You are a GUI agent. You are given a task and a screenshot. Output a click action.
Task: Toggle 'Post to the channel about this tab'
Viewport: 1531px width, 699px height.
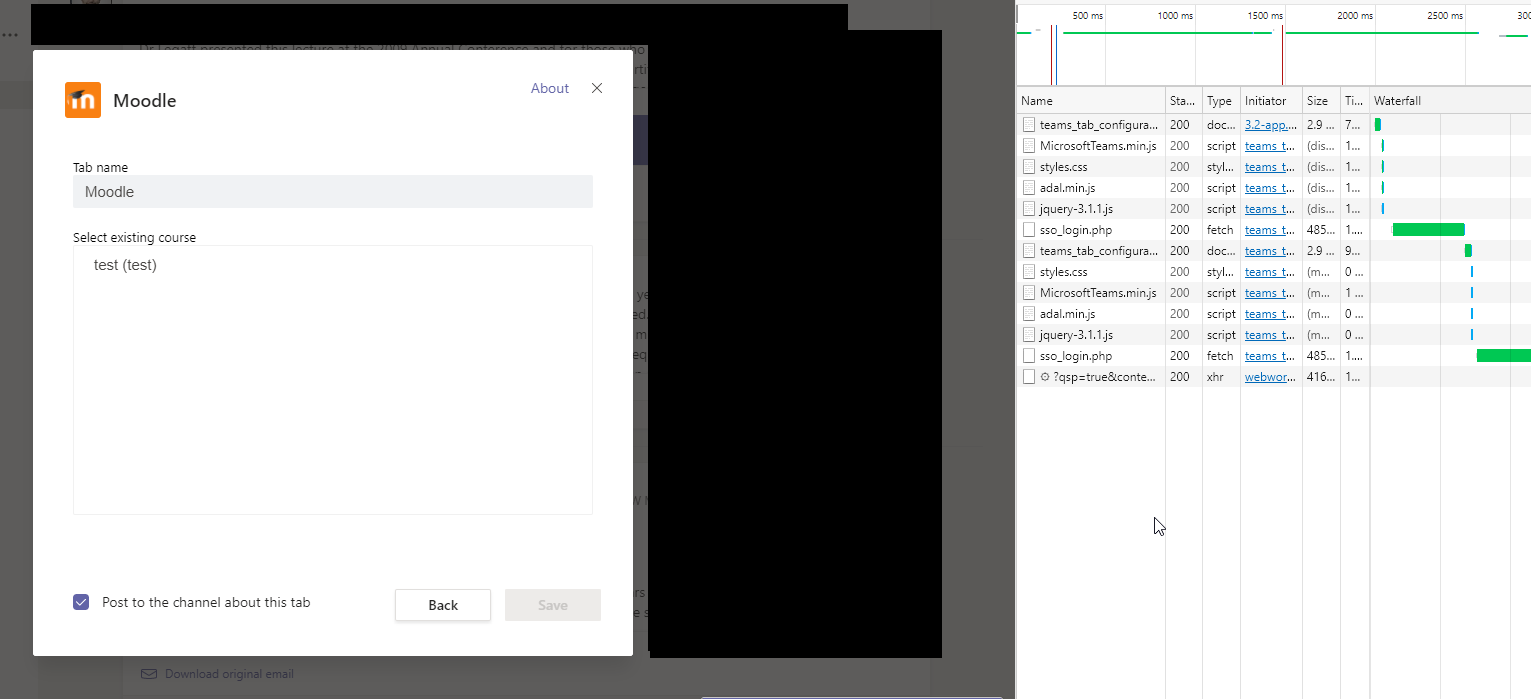[x=81, y=602]
